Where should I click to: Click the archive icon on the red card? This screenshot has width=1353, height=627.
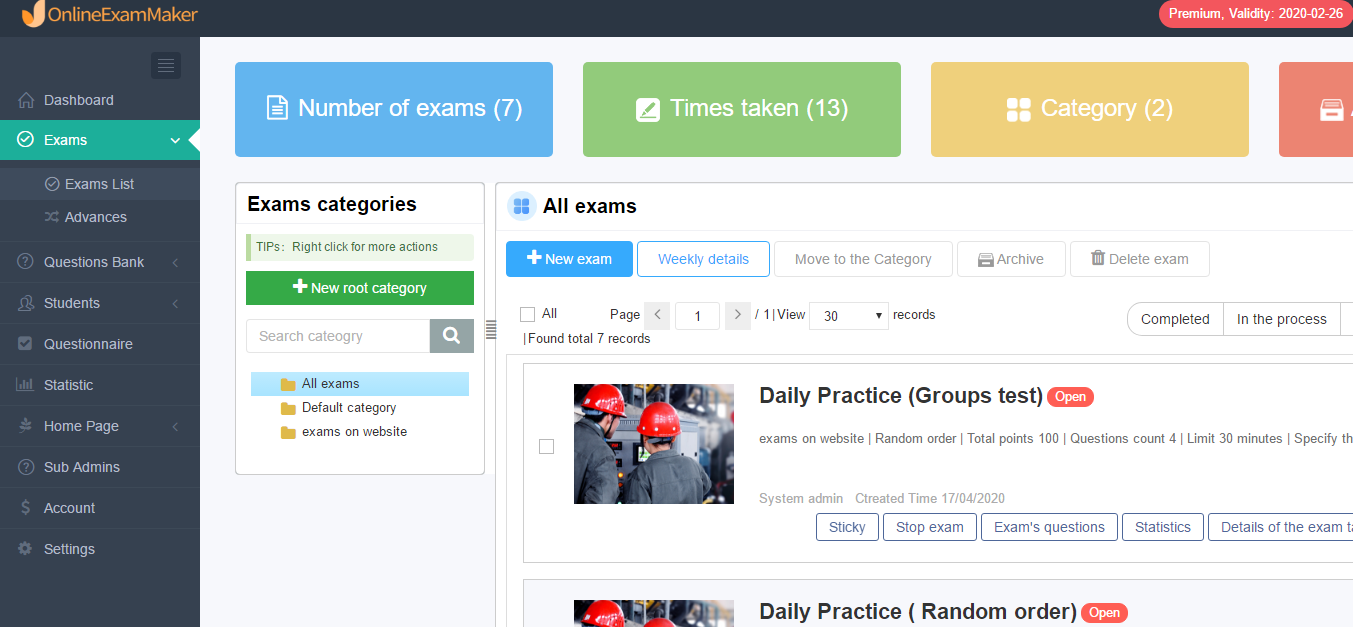click(x=1331, y=110)
